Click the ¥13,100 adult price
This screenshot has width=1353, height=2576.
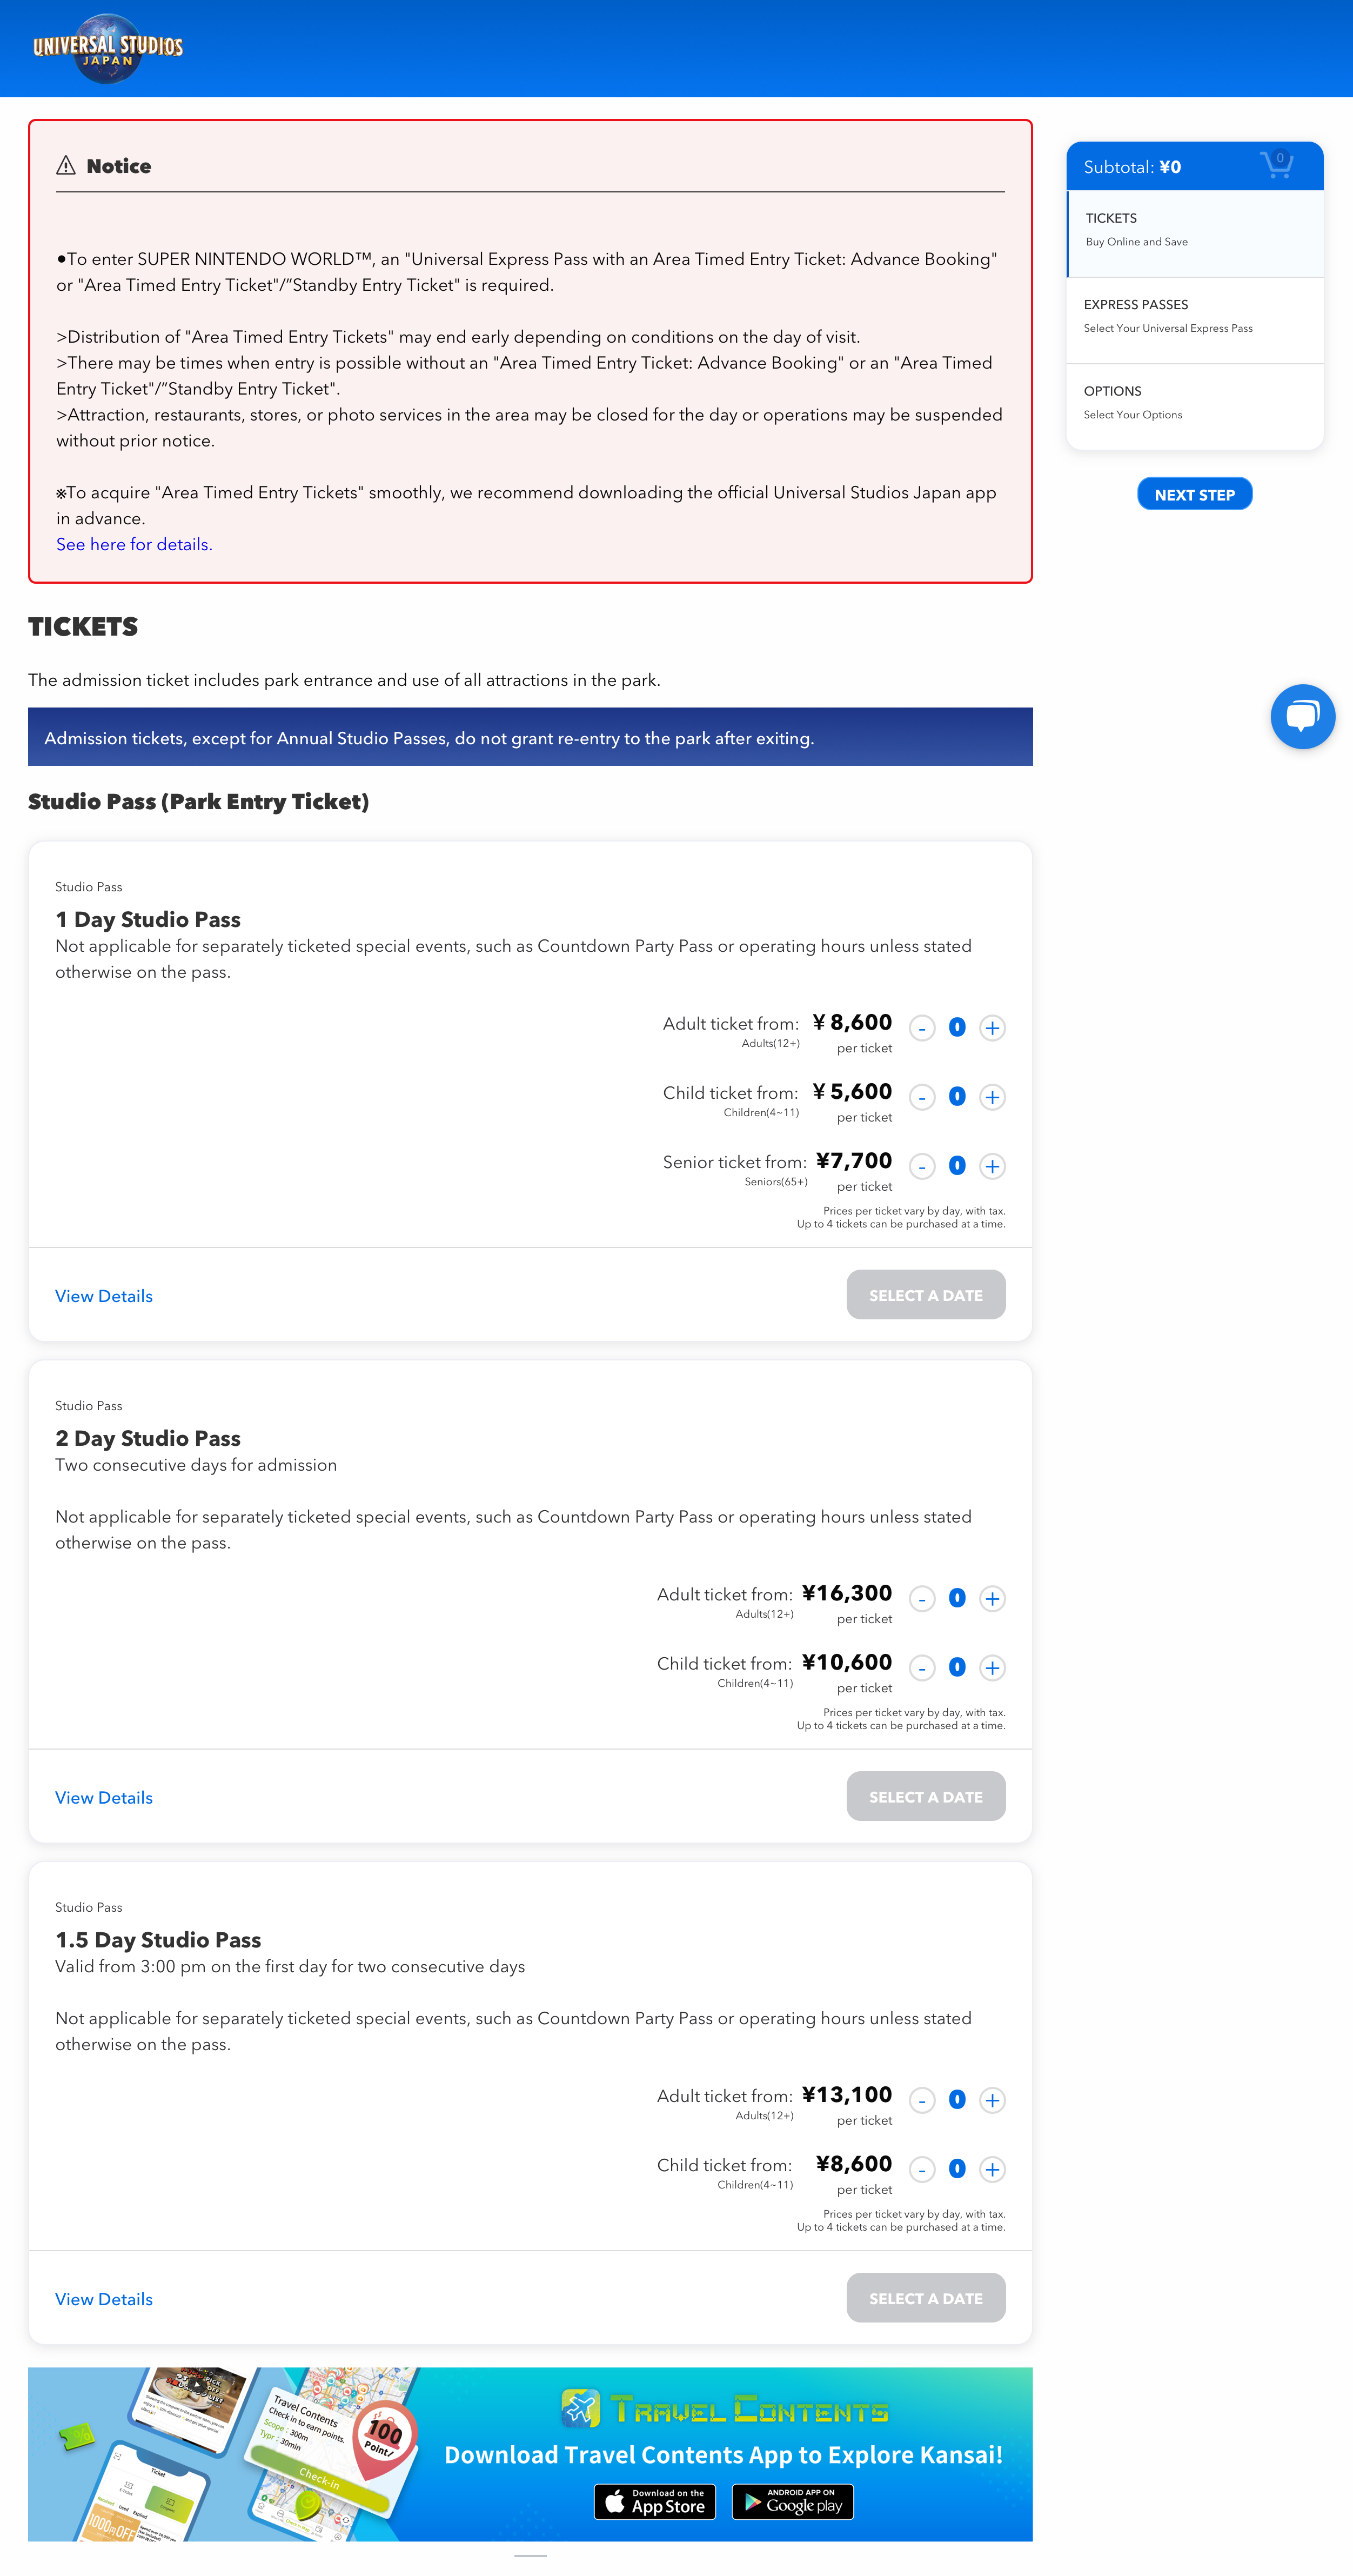[x=847, y=2095]
